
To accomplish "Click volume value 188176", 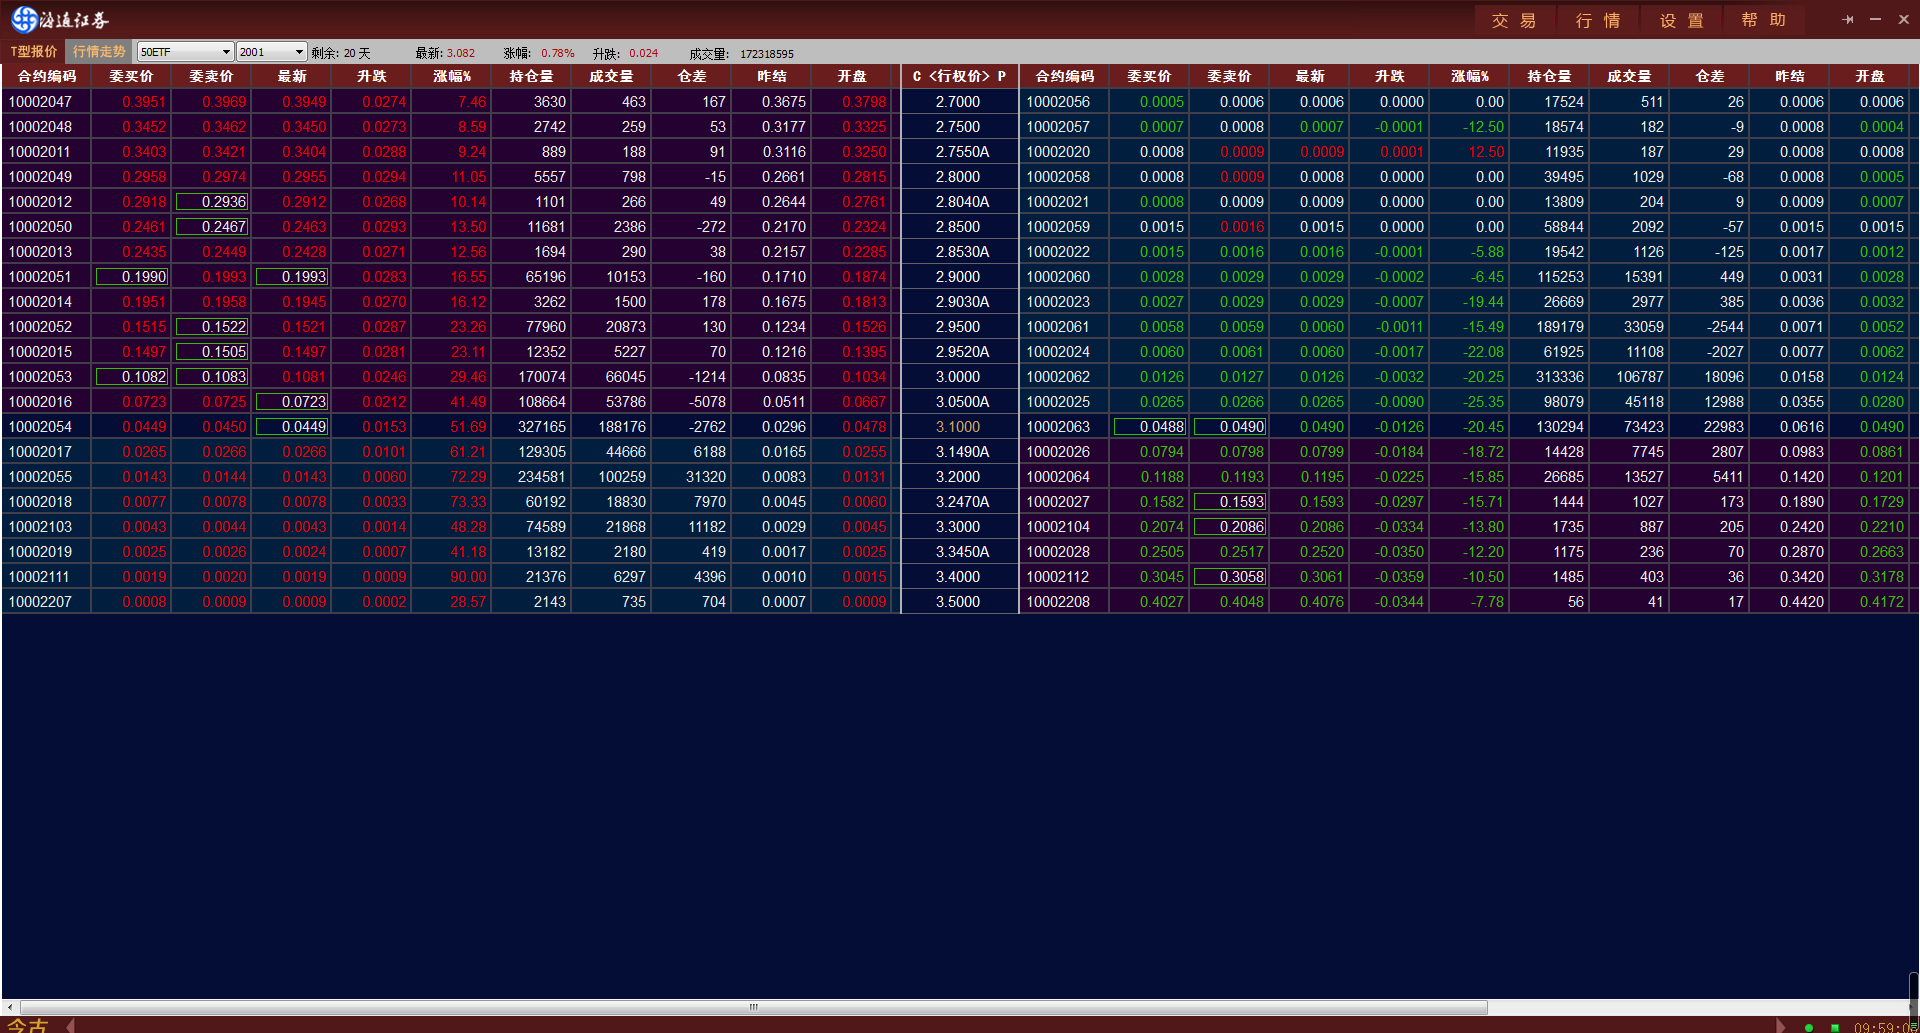I will coord(622,427).
